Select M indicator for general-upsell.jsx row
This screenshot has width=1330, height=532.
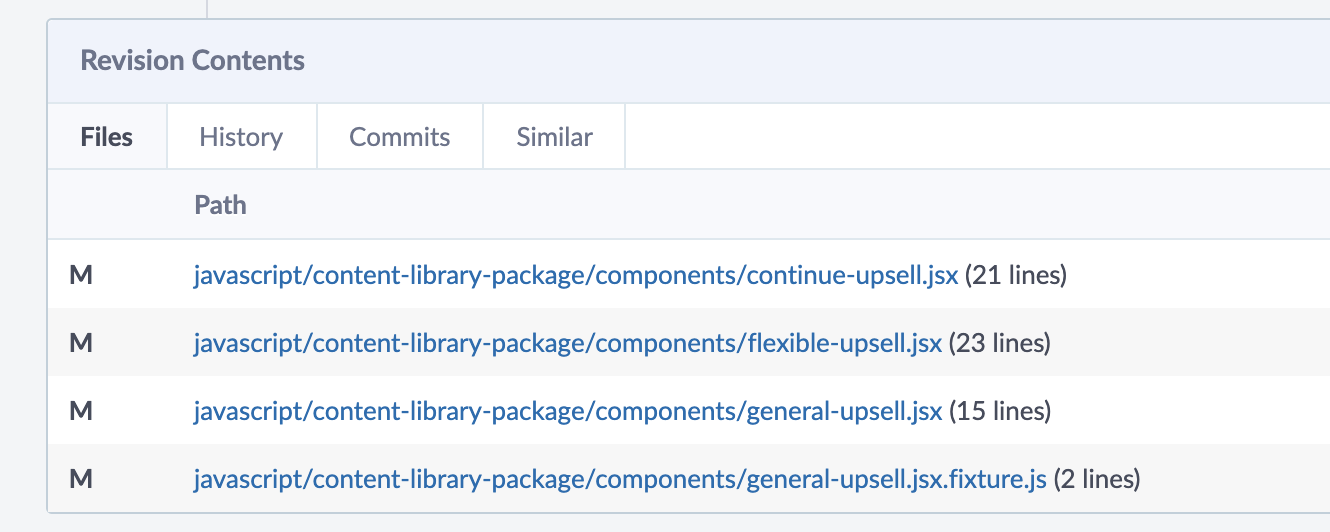tap(81, 411)
